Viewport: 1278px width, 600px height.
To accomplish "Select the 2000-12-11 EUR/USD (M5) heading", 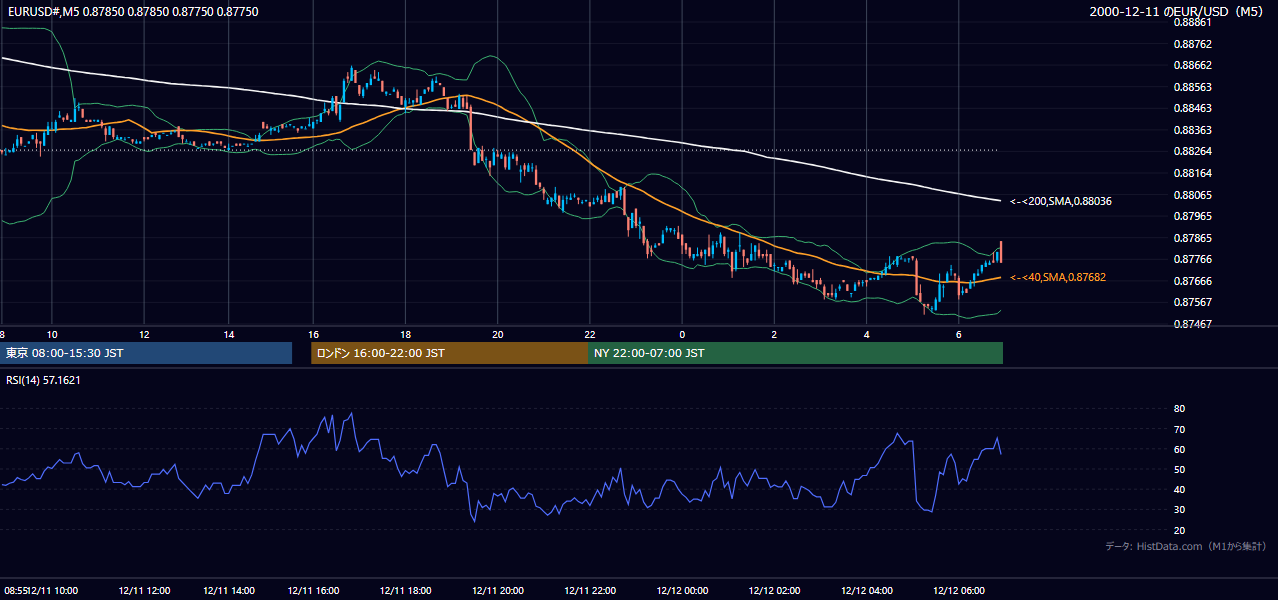I will [x=1178, y=12].
